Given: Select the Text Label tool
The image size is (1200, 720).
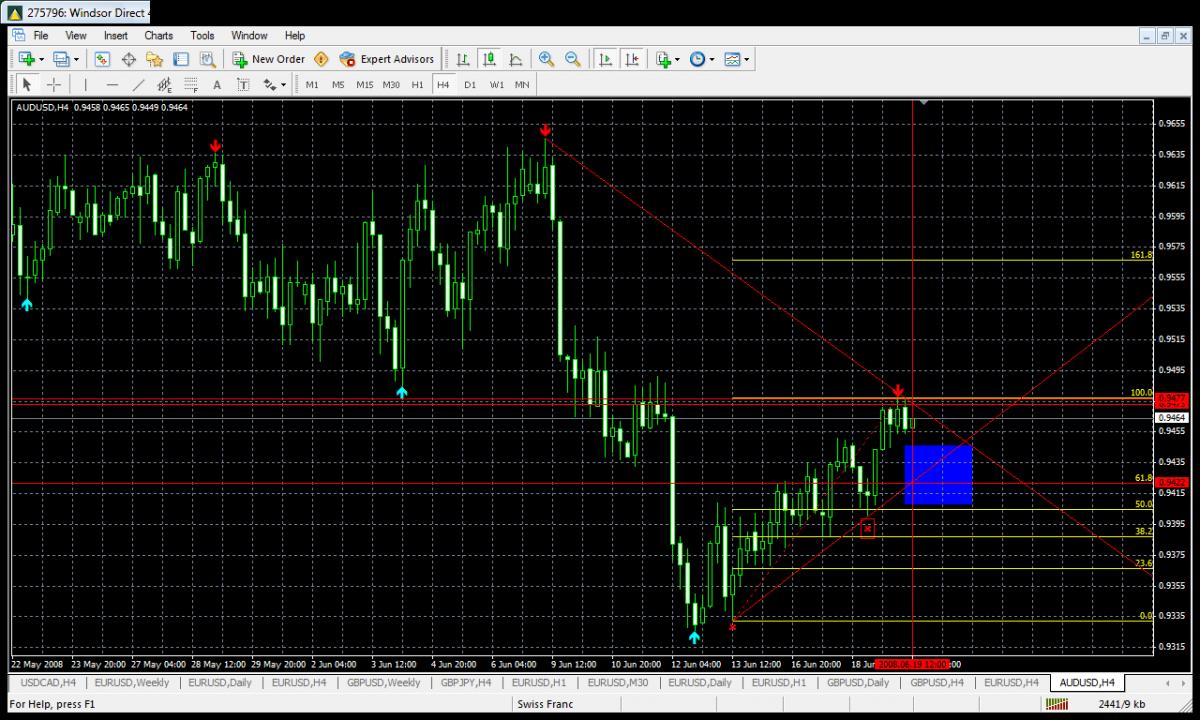Looking at the screenshot, I should click(x=243, y=85).
